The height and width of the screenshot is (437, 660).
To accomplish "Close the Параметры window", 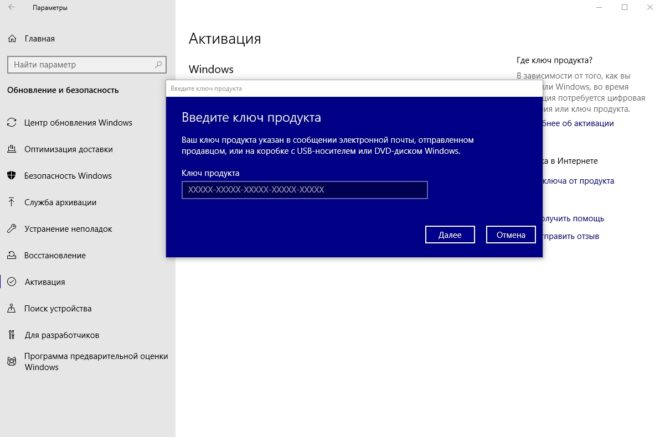I will click(x=649, y=7).
